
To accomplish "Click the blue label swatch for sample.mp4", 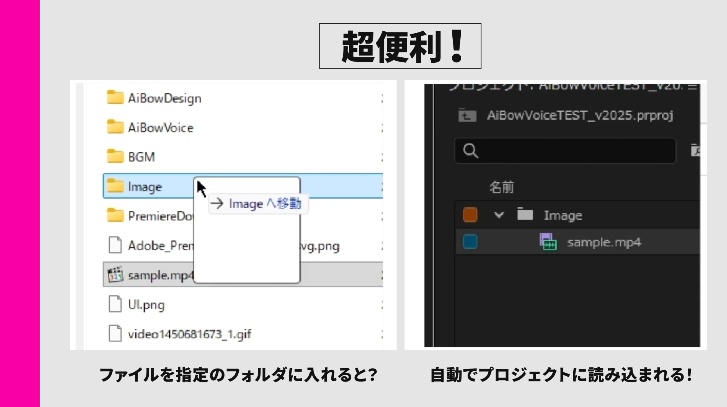I will 470,242.
